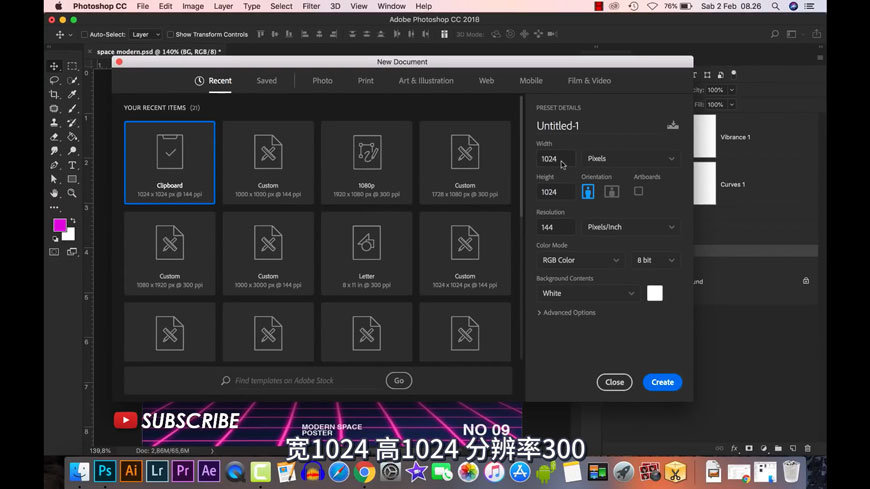Select the Dodge tool
Viewport: 870px width, 489px height.
[72, 151]
